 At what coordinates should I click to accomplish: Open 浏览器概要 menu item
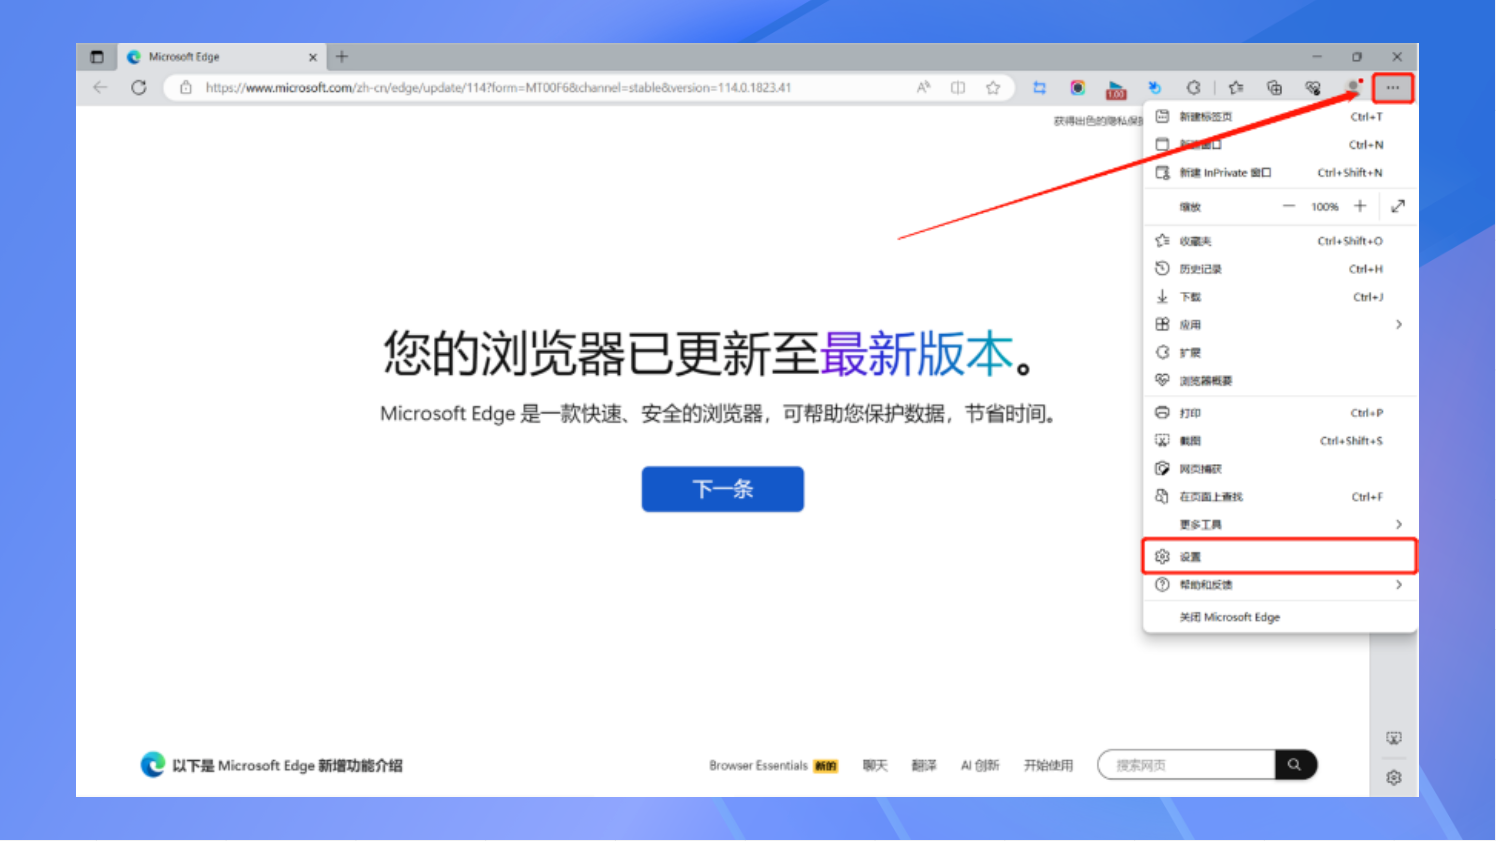(1280, 381)
